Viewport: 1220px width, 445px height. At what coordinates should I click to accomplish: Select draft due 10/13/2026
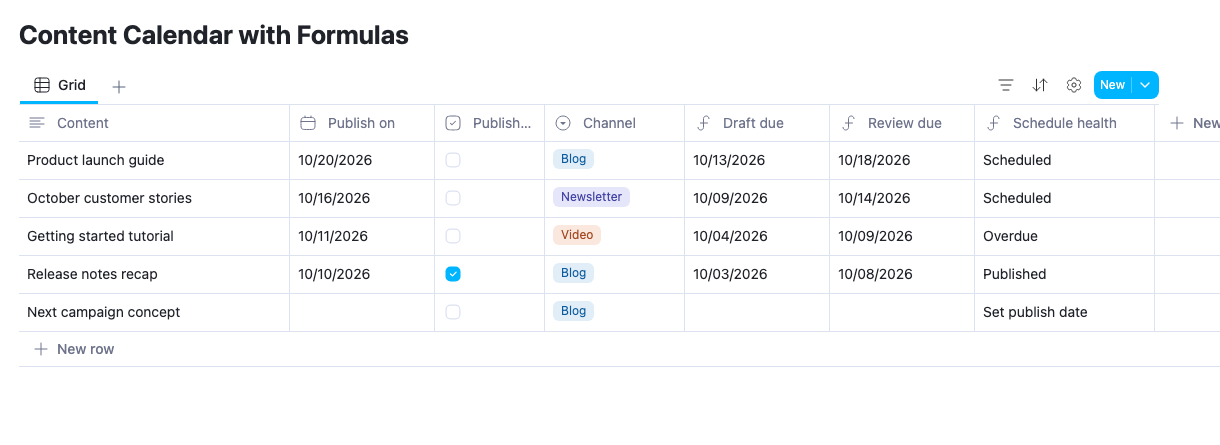pos(757,160)
